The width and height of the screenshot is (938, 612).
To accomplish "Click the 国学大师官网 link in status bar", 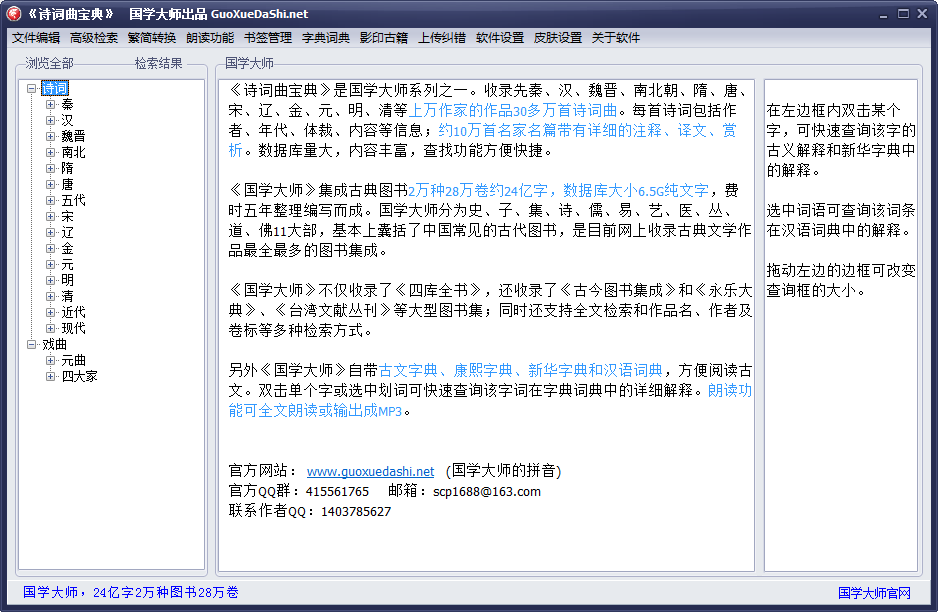I will coord(874,593).
